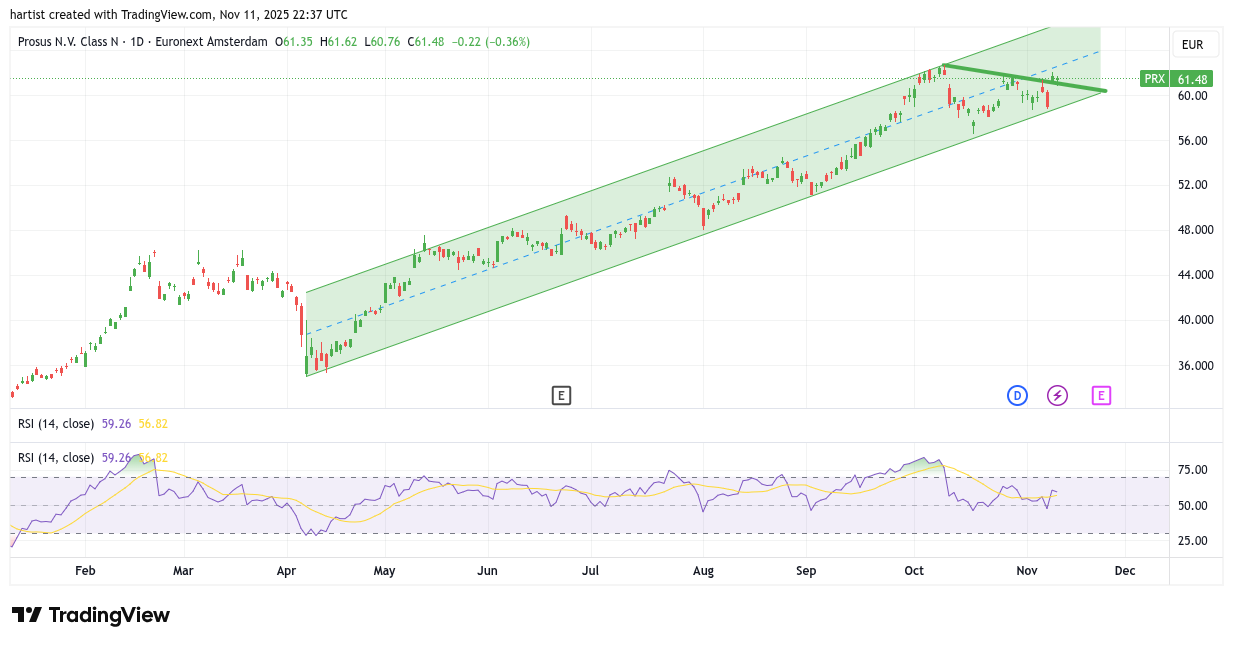Click the lower RSI (14, close) legend in oscillator pane
Screen dimensions: 1233x645
(56, 458)
